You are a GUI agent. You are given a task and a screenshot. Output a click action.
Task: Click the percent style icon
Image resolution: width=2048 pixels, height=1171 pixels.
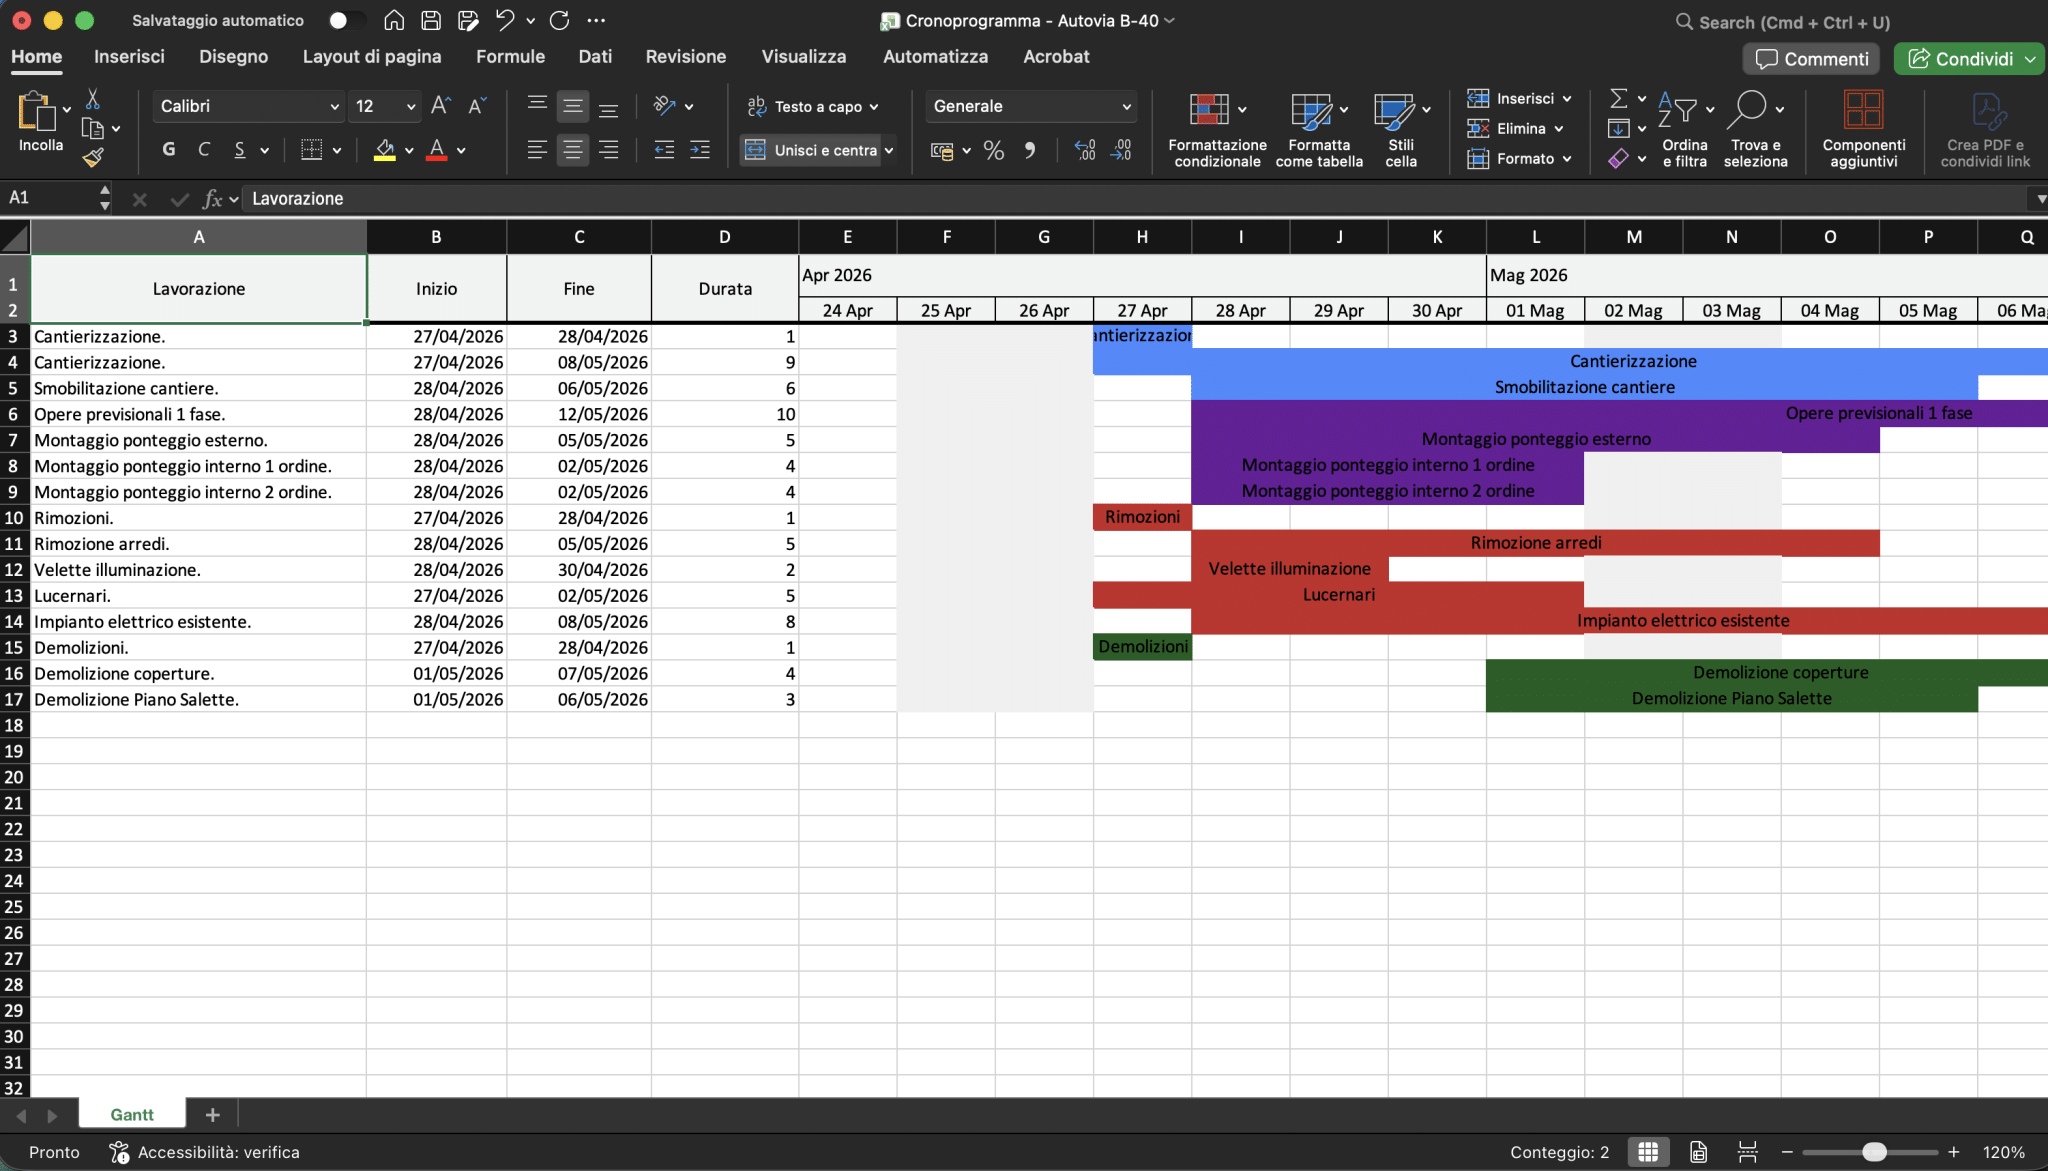point(993,150)
